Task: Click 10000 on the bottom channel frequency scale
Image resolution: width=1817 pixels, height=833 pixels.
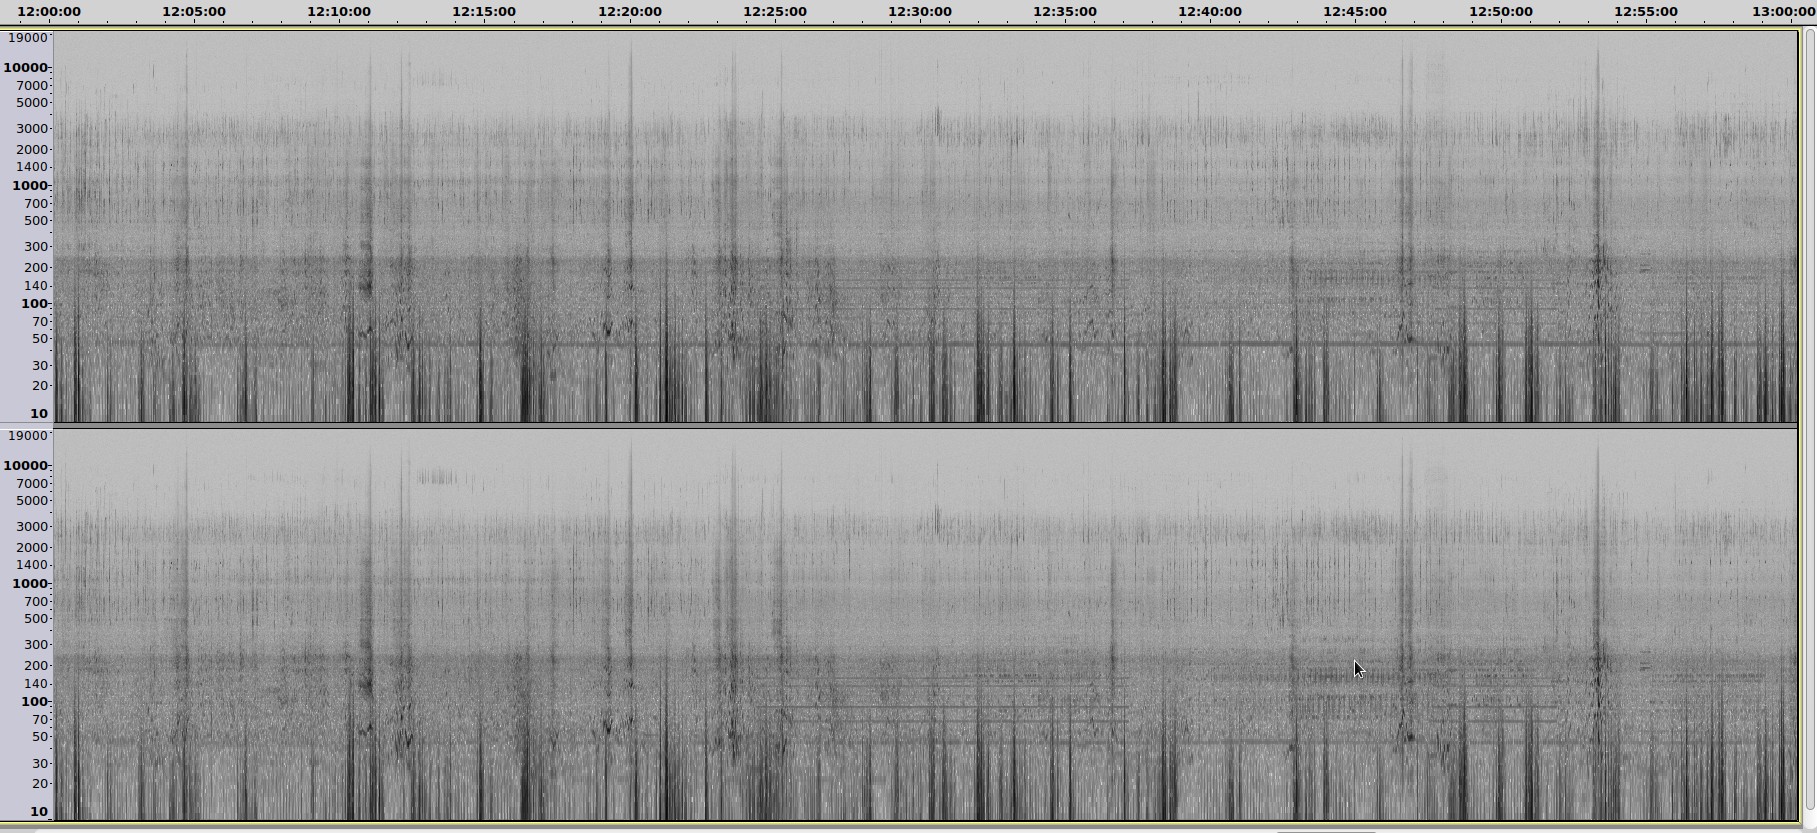Action: coord(26,466)
